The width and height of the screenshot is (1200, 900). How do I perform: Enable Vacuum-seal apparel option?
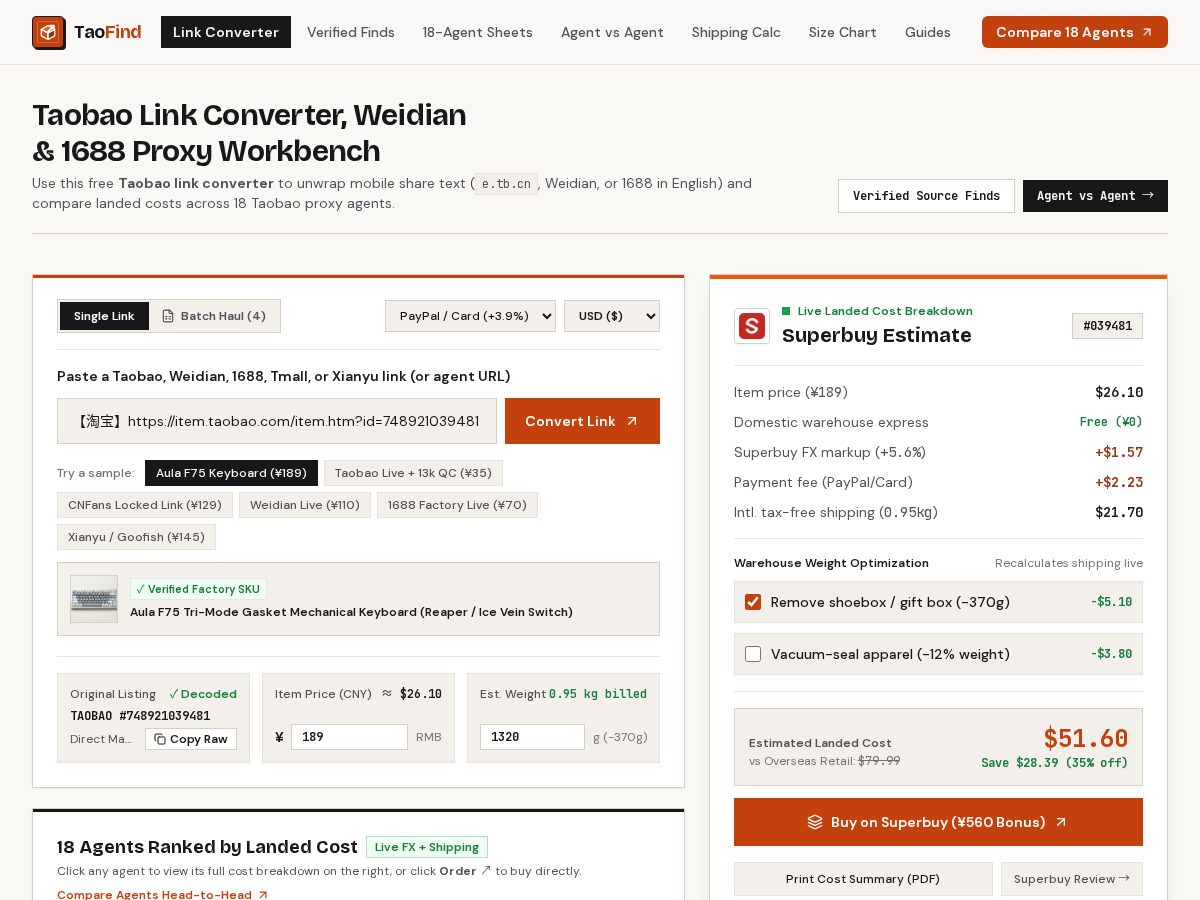(x=753, y=654)
